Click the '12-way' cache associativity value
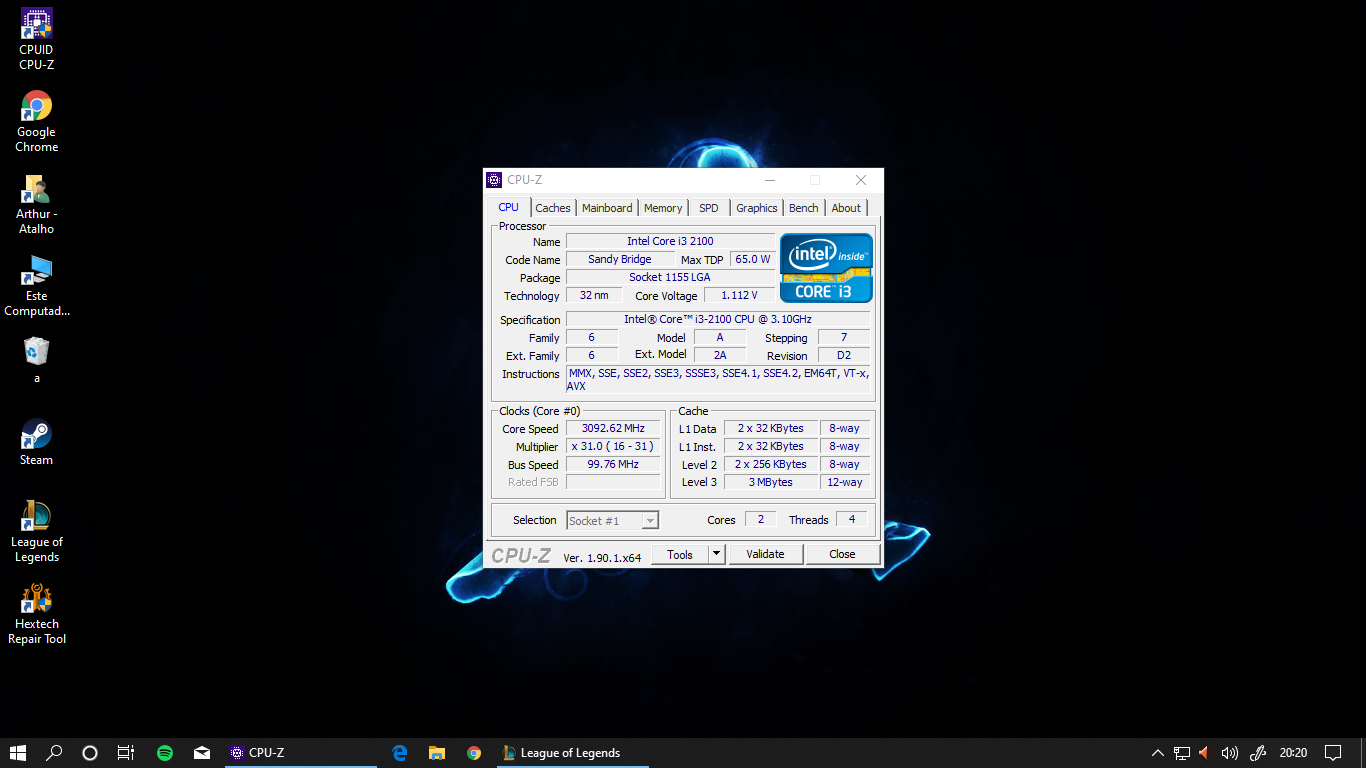 (845, 482)
